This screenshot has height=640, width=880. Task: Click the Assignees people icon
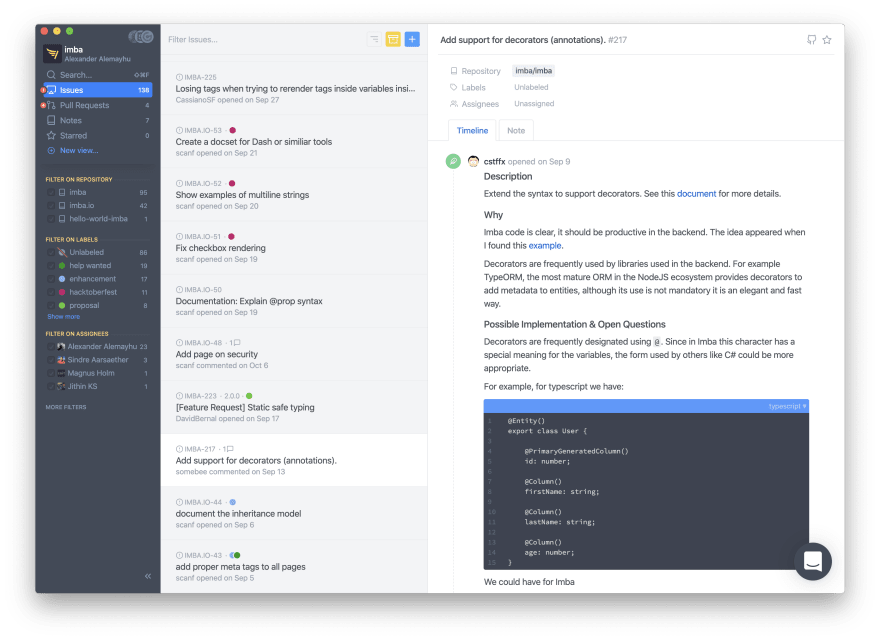coord(453,103)
